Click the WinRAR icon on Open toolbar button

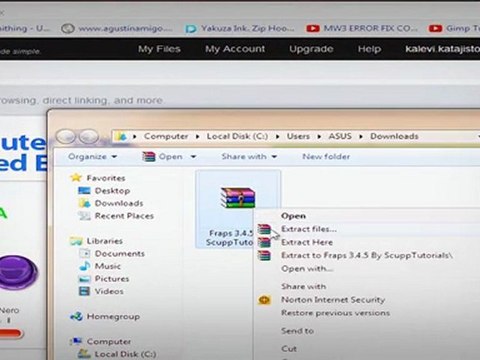149,156
